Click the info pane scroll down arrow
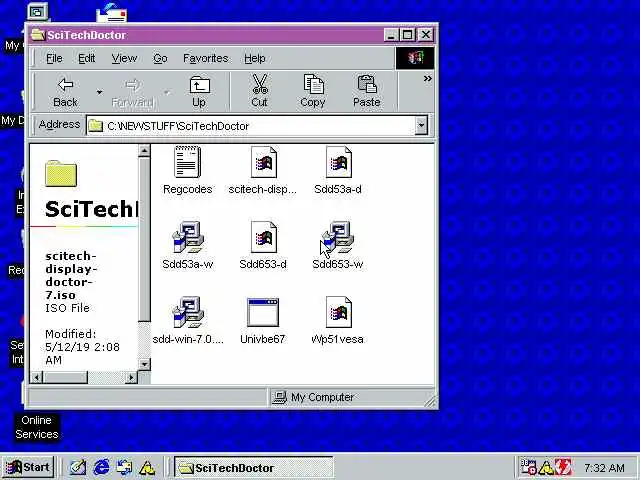This screenshot has width=640, height=480. [x=144, y=363]
